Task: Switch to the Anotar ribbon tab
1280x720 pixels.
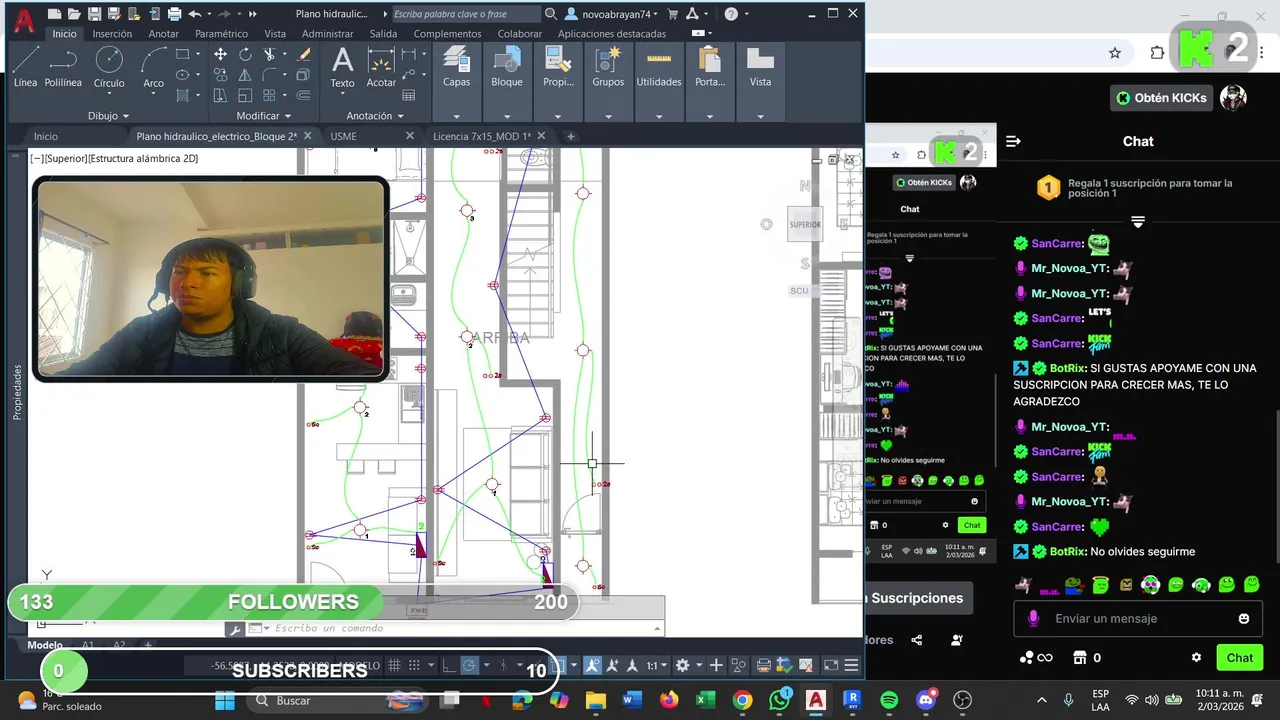Action: coord(163,34)
